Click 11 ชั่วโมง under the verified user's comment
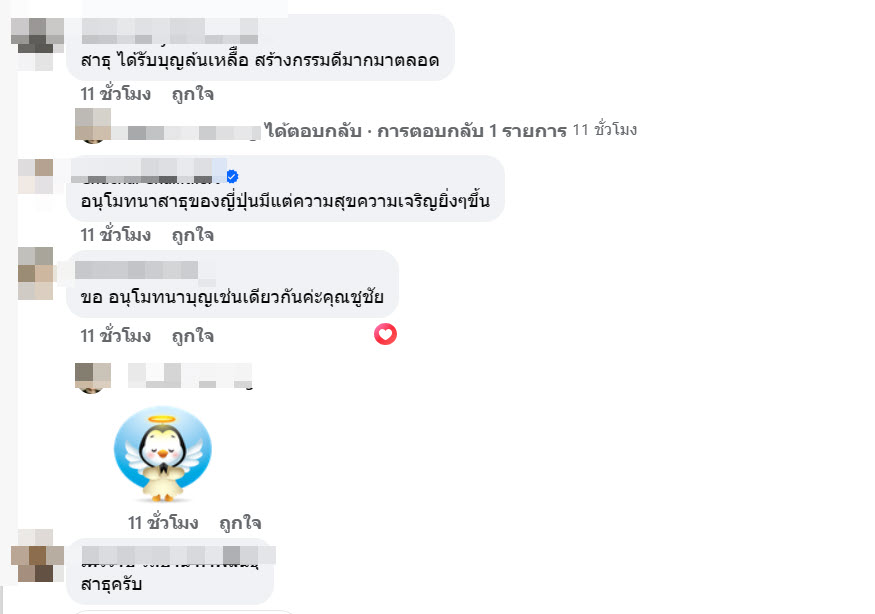This screenshot has height=614, width=875. tap(116, 234)
